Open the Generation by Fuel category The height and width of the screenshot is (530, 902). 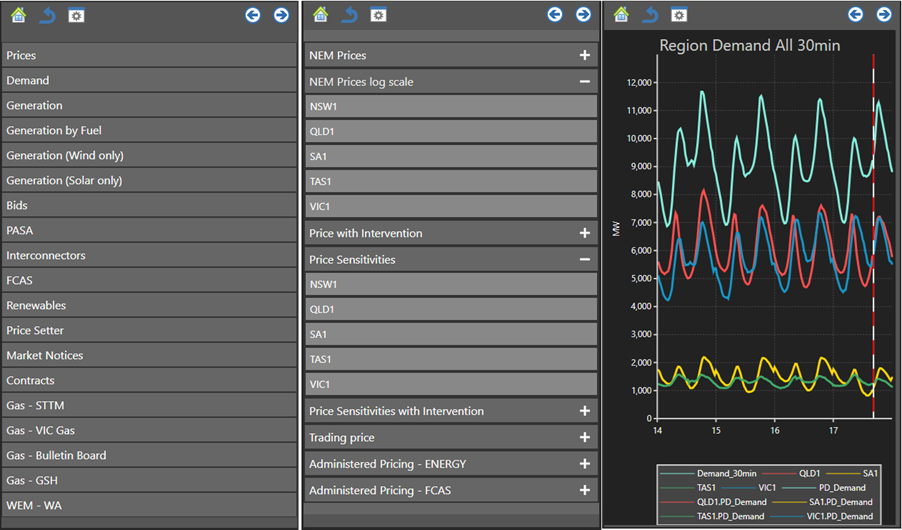(x=150, y=130)
